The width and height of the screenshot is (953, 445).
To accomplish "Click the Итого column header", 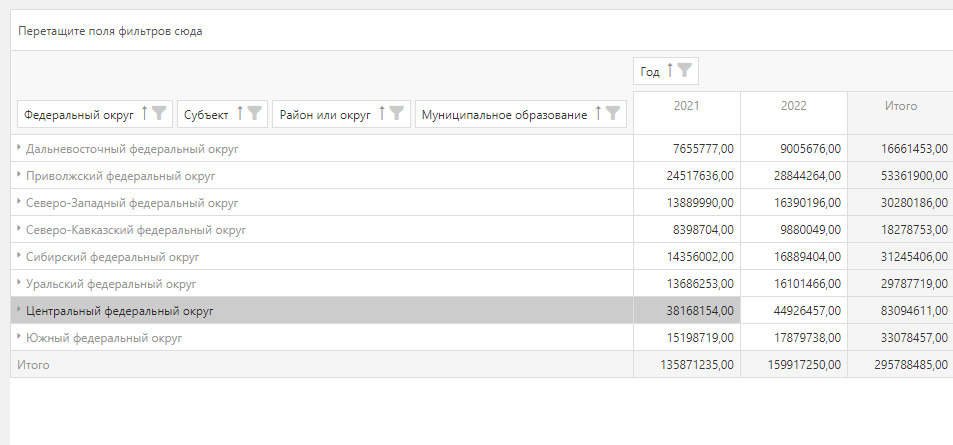I will click(899, 106).
